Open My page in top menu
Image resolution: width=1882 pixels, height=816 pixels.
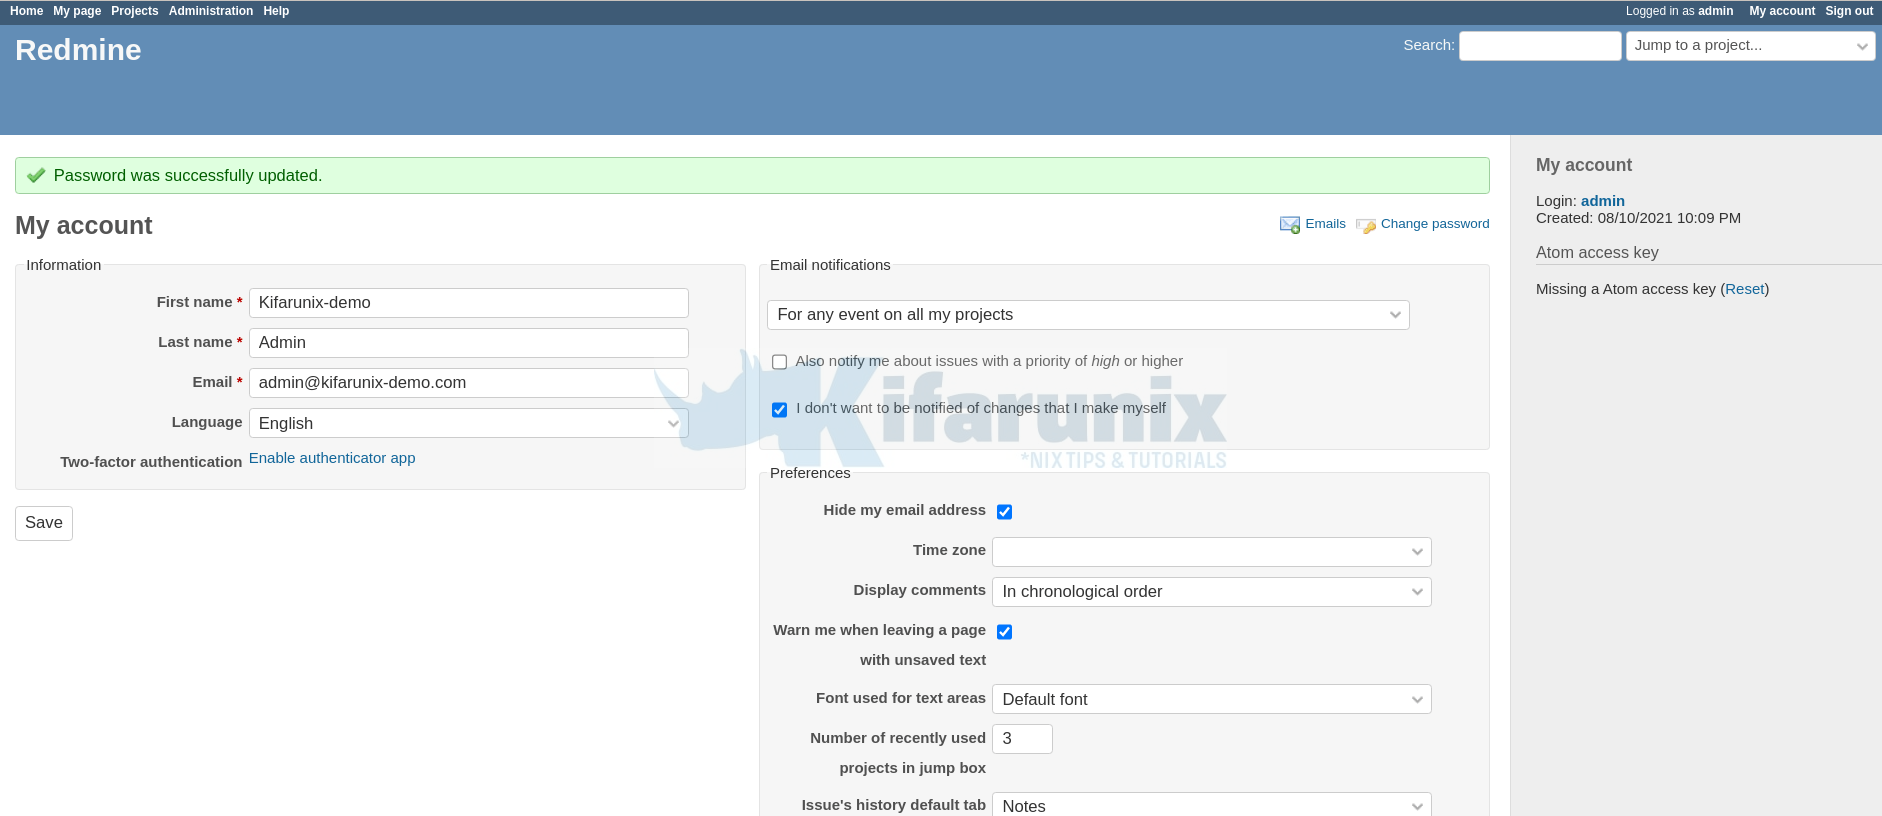[77, 11]
